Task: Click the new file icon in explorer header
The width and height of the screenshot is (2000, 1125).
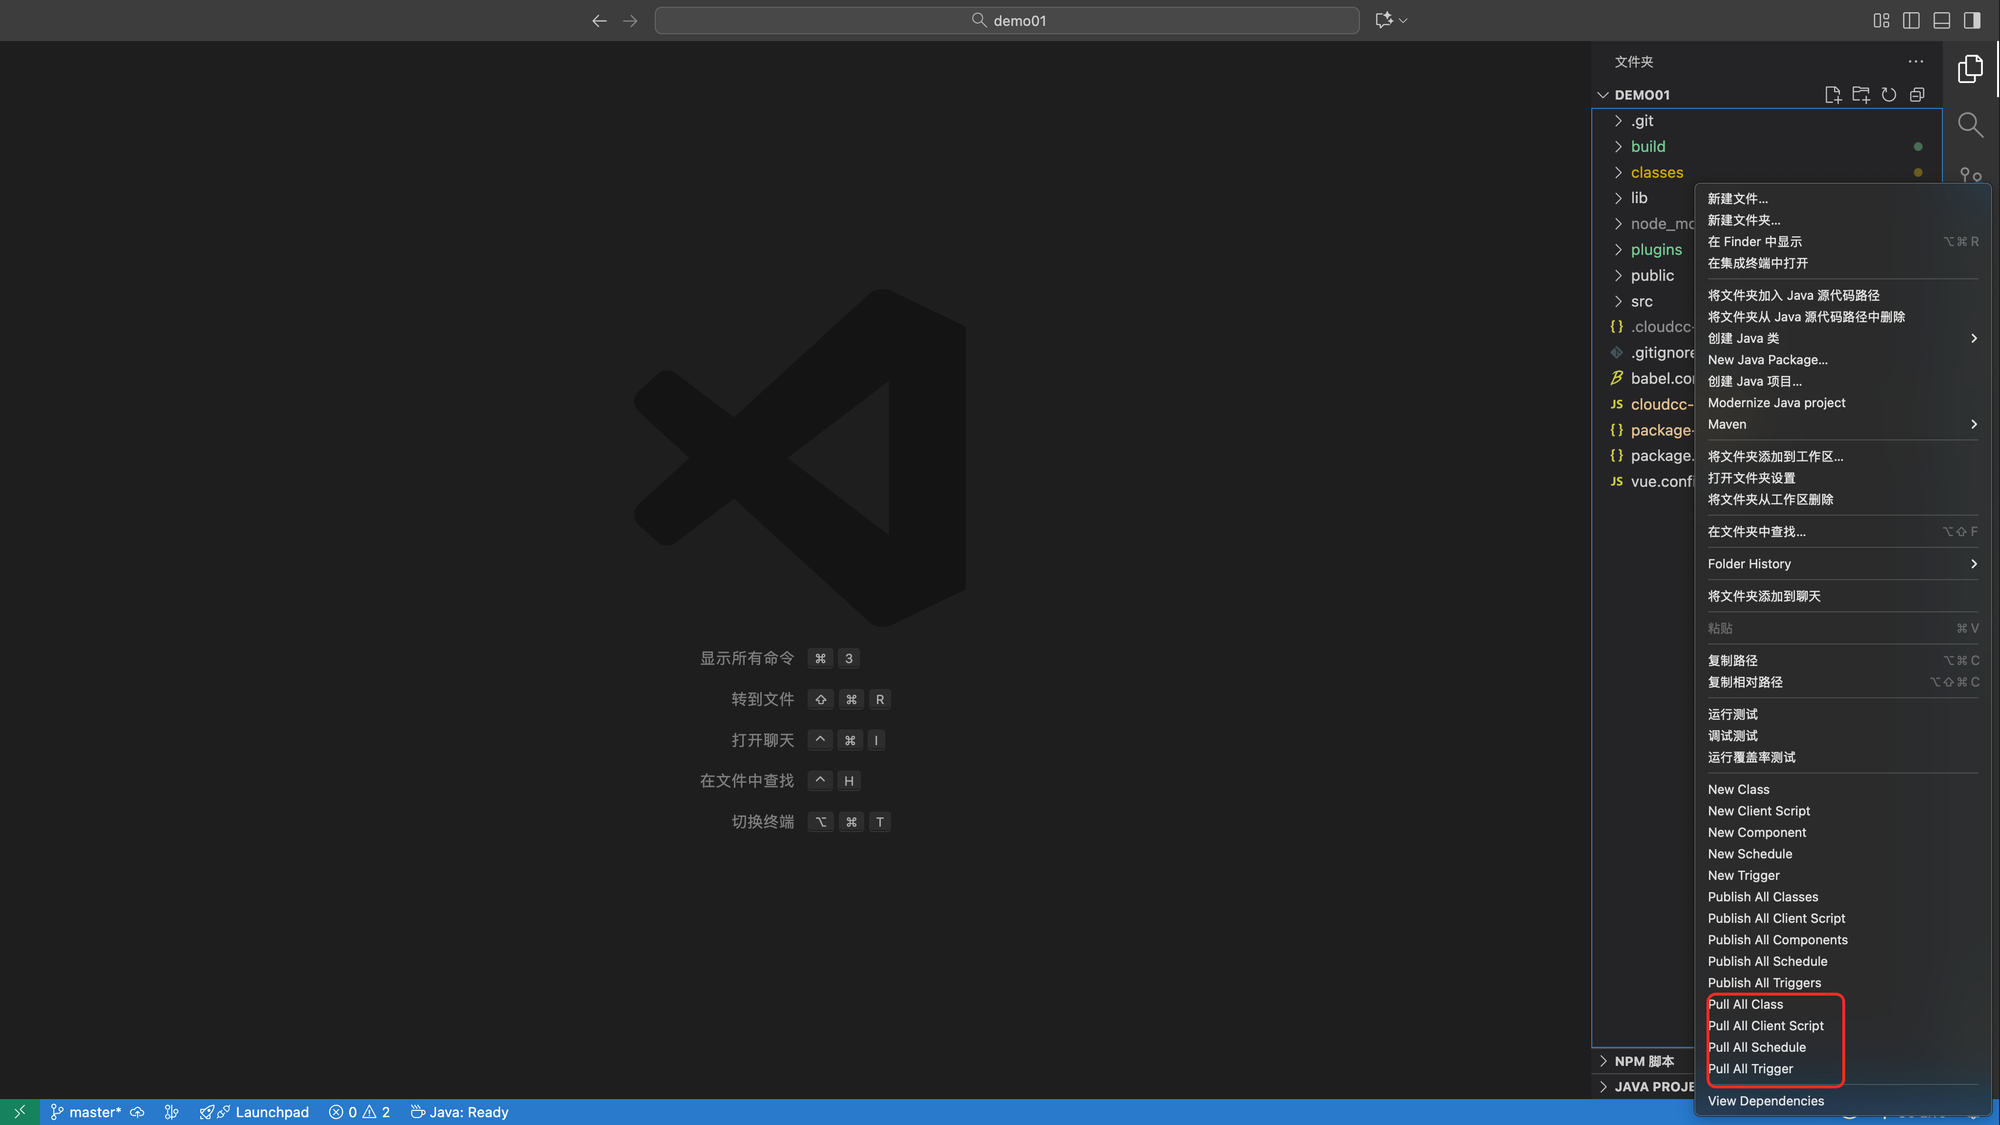Action: (x=1832, y=95)
